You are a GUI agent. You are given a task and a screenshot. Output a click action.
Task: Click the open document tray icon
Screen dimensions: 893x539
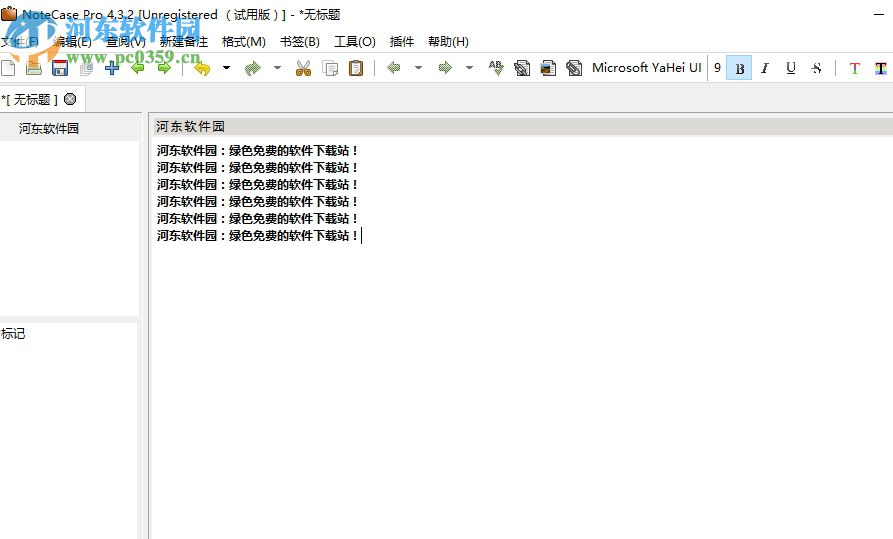pos(34,68)
